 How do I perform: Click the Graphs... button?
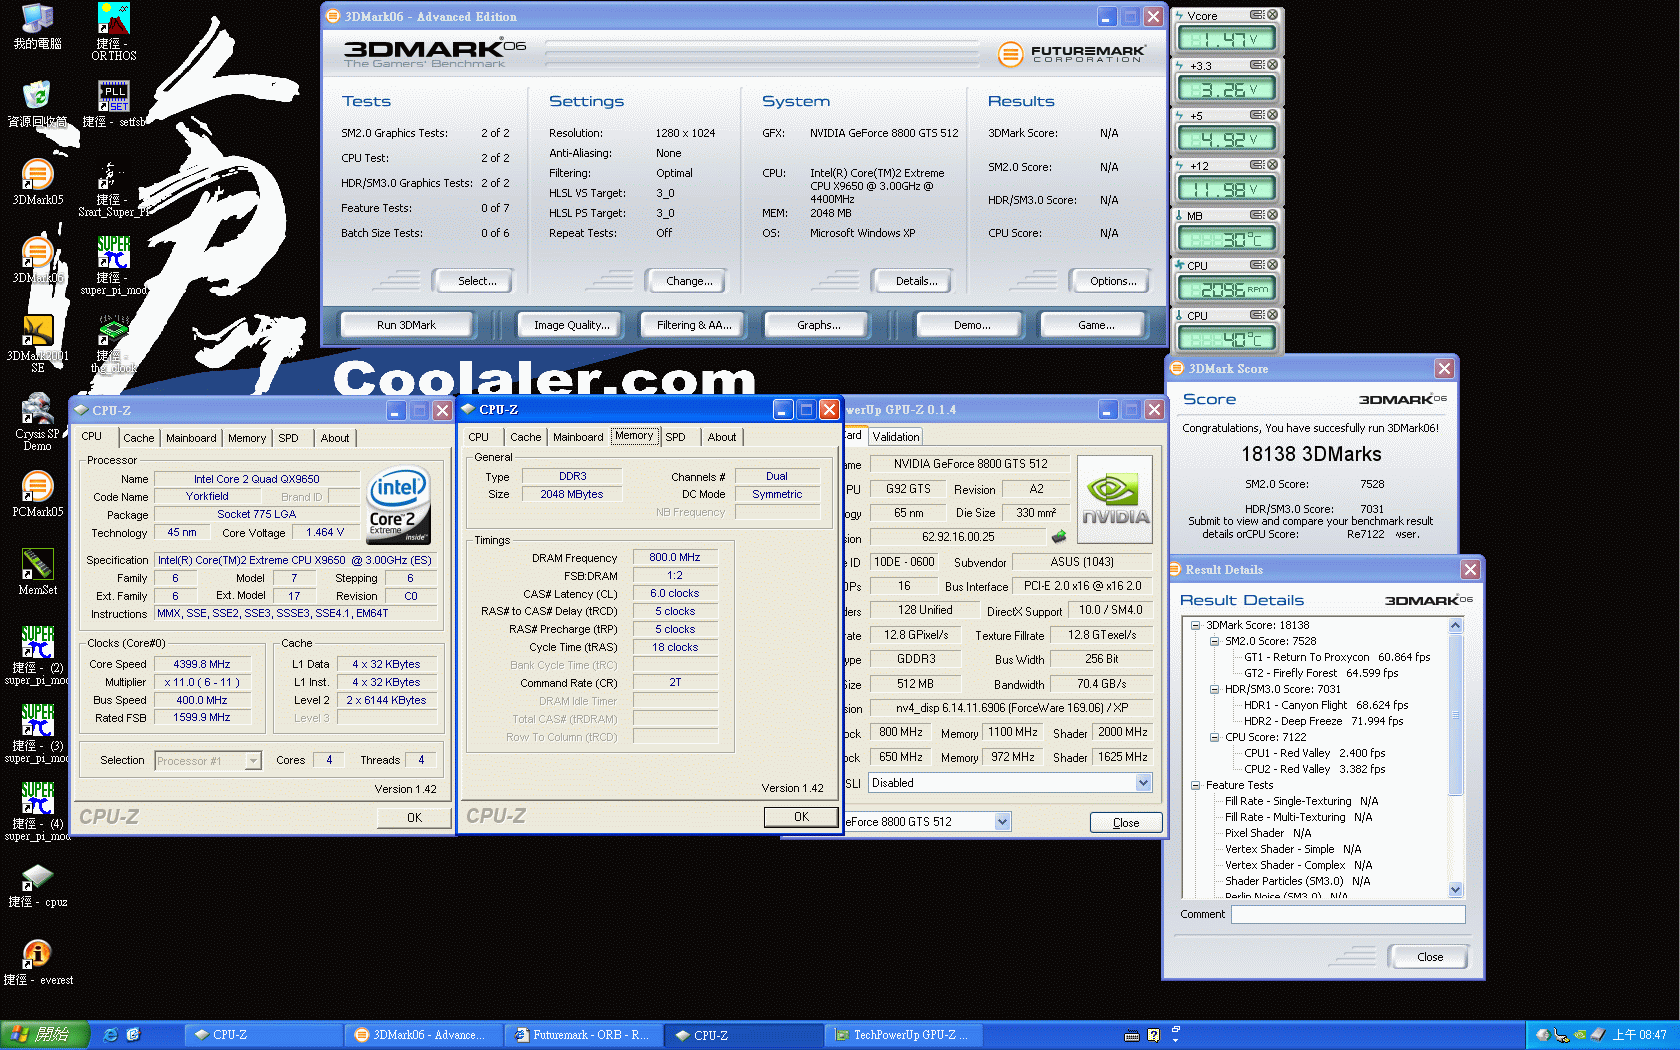818,325
